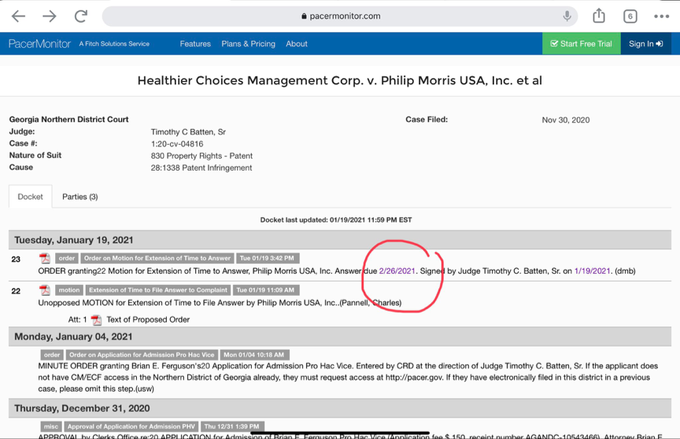Click the 2/26/2021 answer due date link
680x439 pixels.
(x=397, y=271)
